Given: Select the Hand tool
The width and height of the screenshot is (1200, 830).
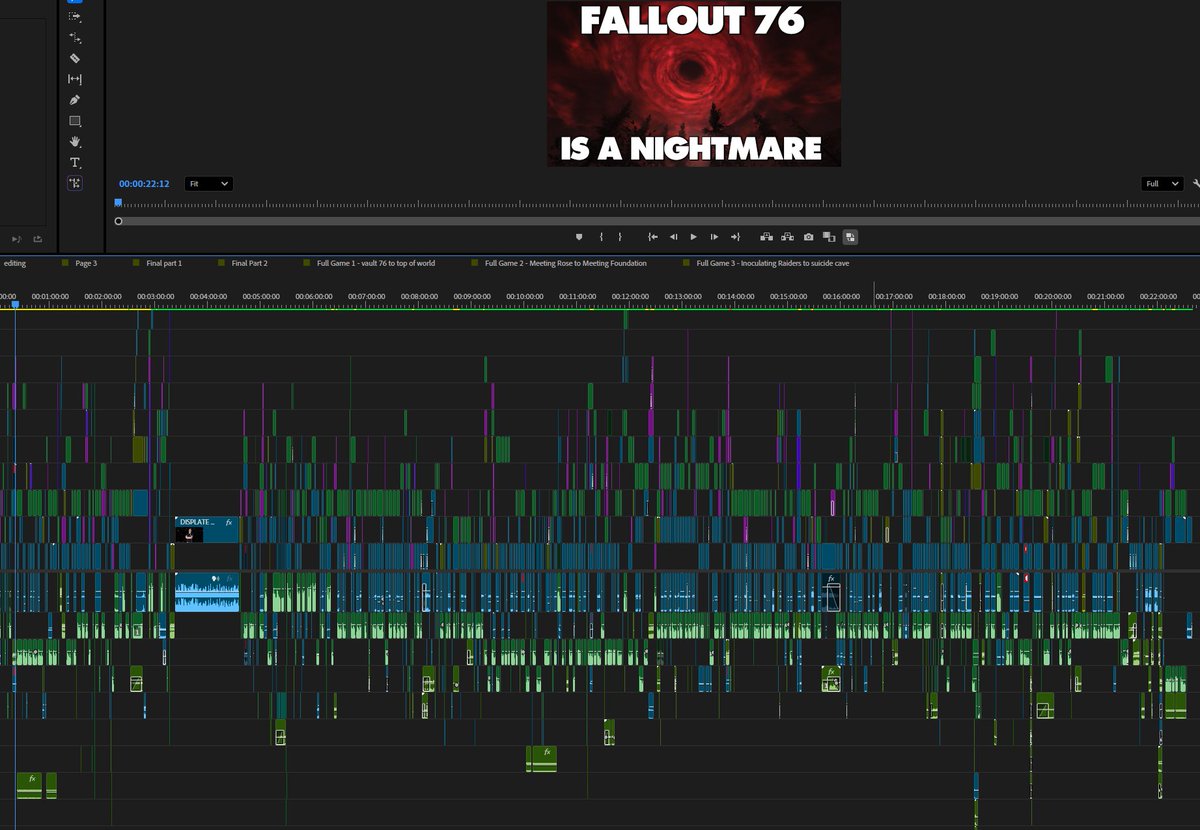Looking at the screenshot, I should tap(75, 142).
